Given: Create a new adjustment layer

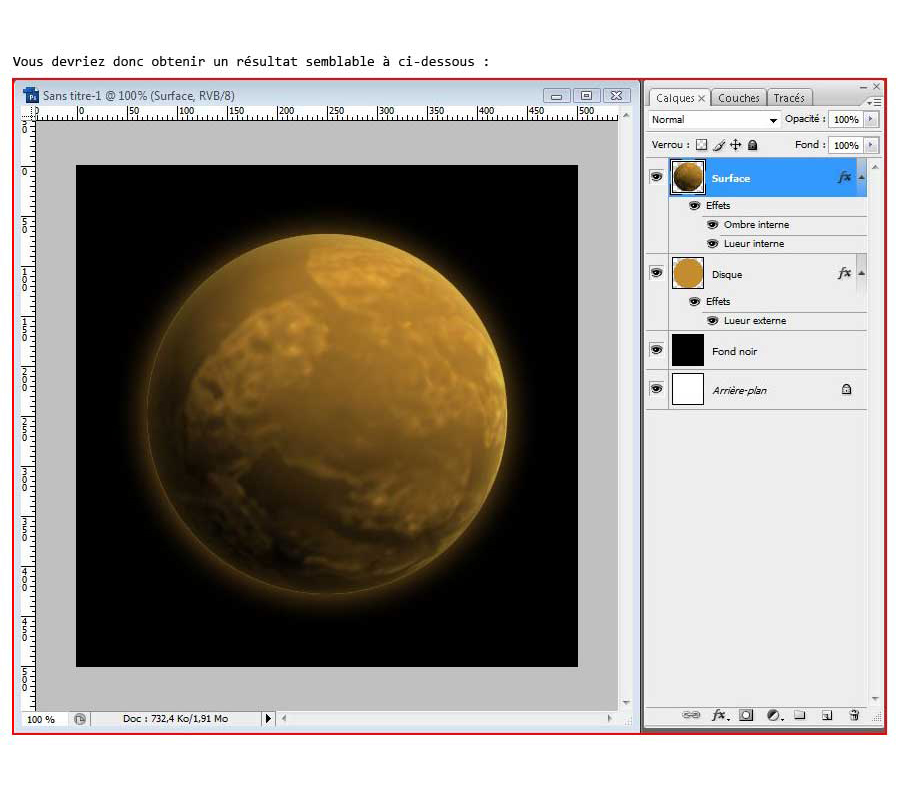Looking at the screenshot, I should pos(773,716).
